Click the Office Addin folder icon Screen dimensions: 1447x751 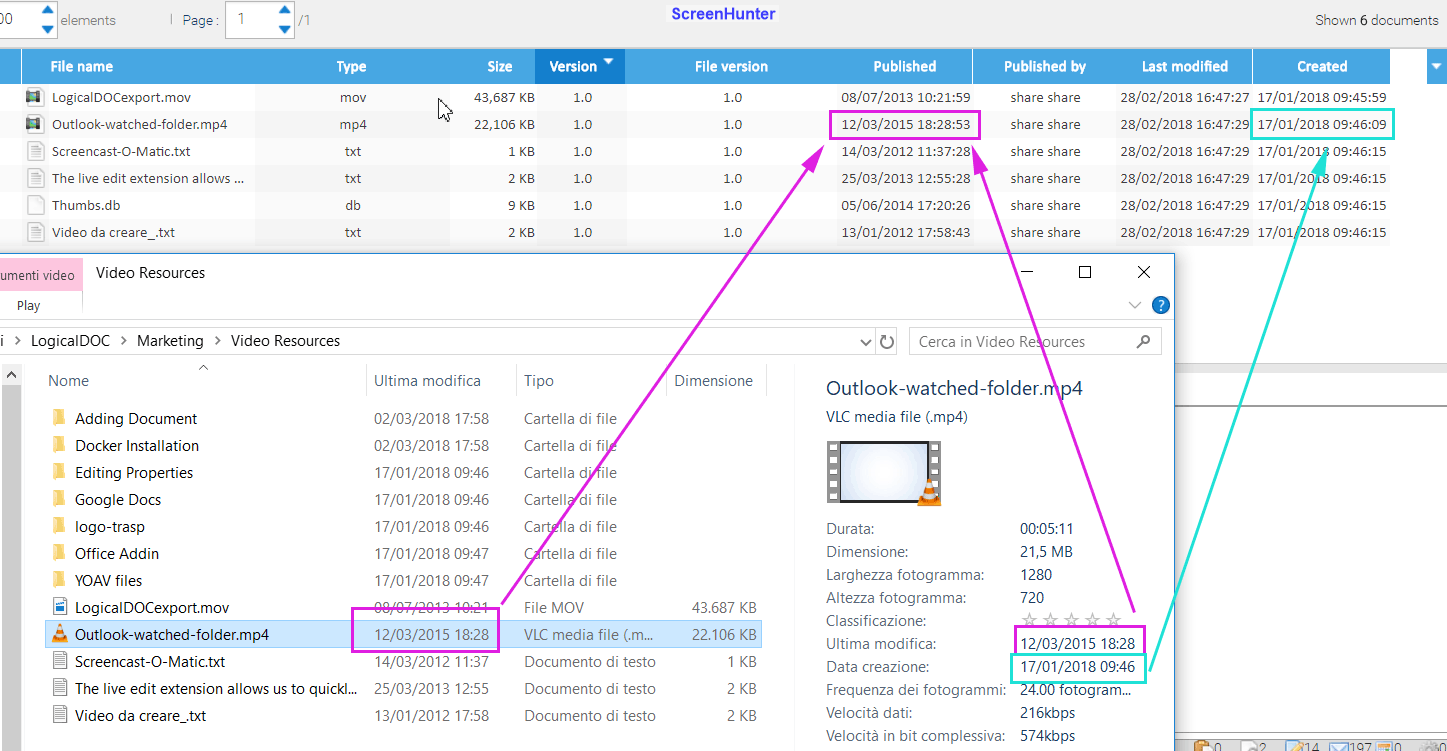click(59, 553)
